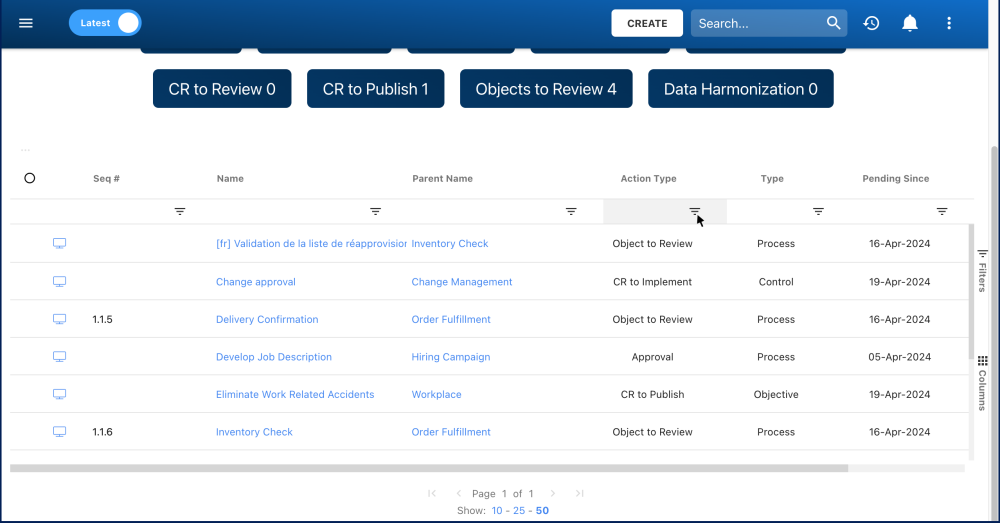This screenshot has width=1000, height=523.
Task: Expand the Columns side panel
Action: point(982,383)
